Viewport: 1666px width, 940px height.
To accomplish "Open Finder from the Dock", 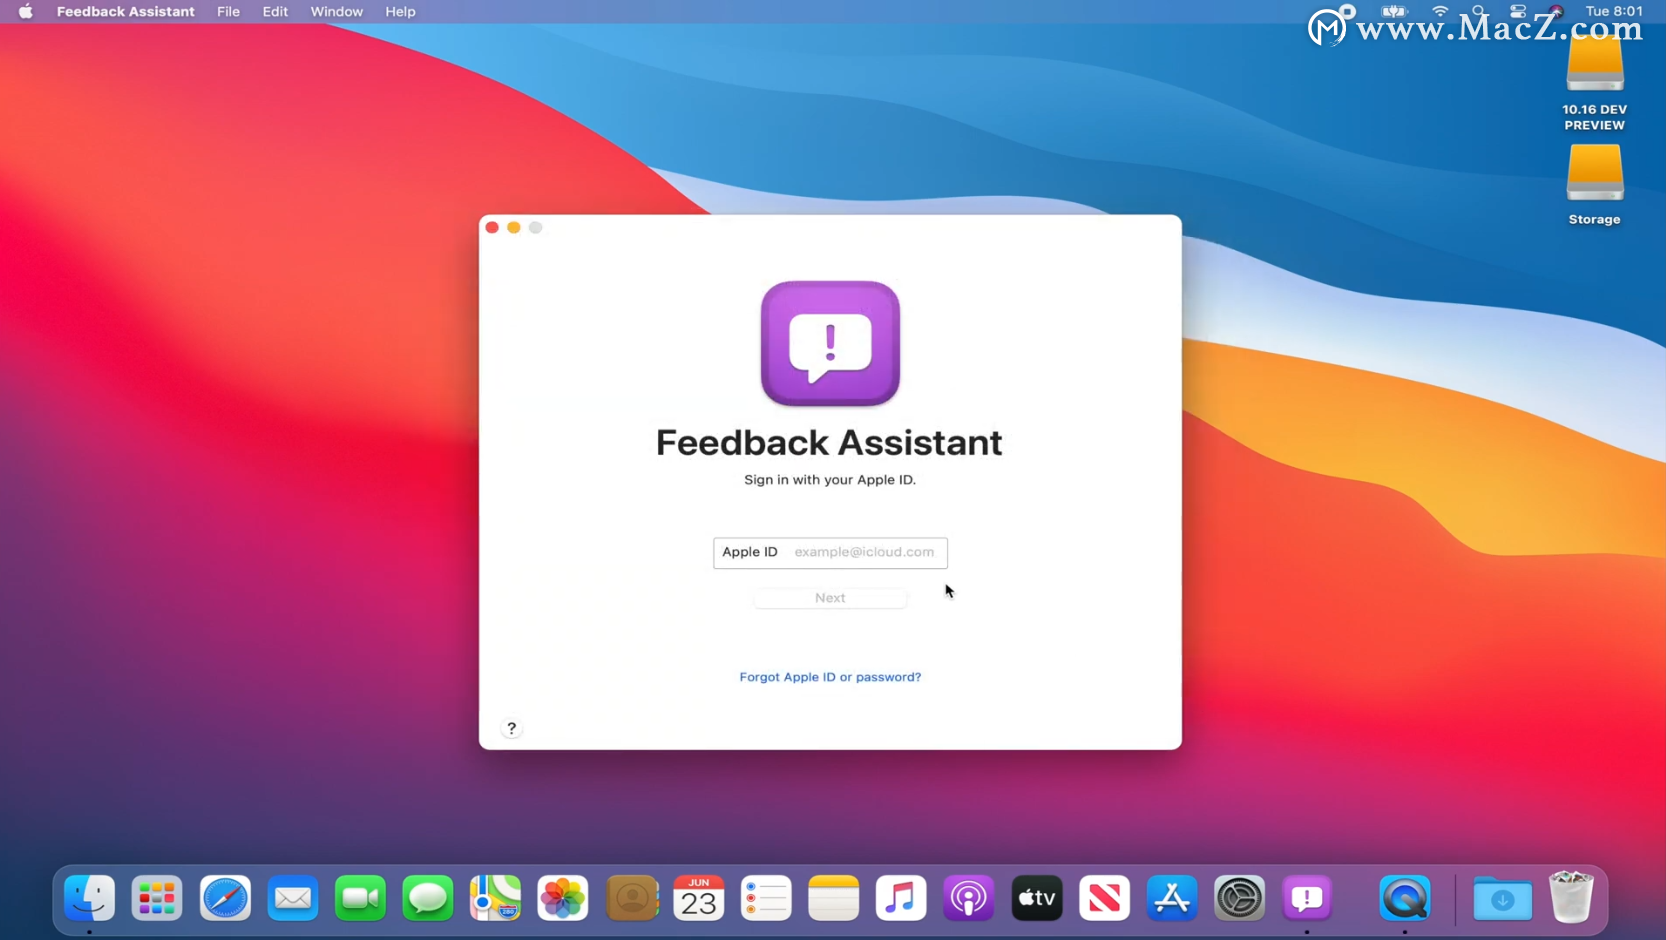I will (x=89, y=898).
